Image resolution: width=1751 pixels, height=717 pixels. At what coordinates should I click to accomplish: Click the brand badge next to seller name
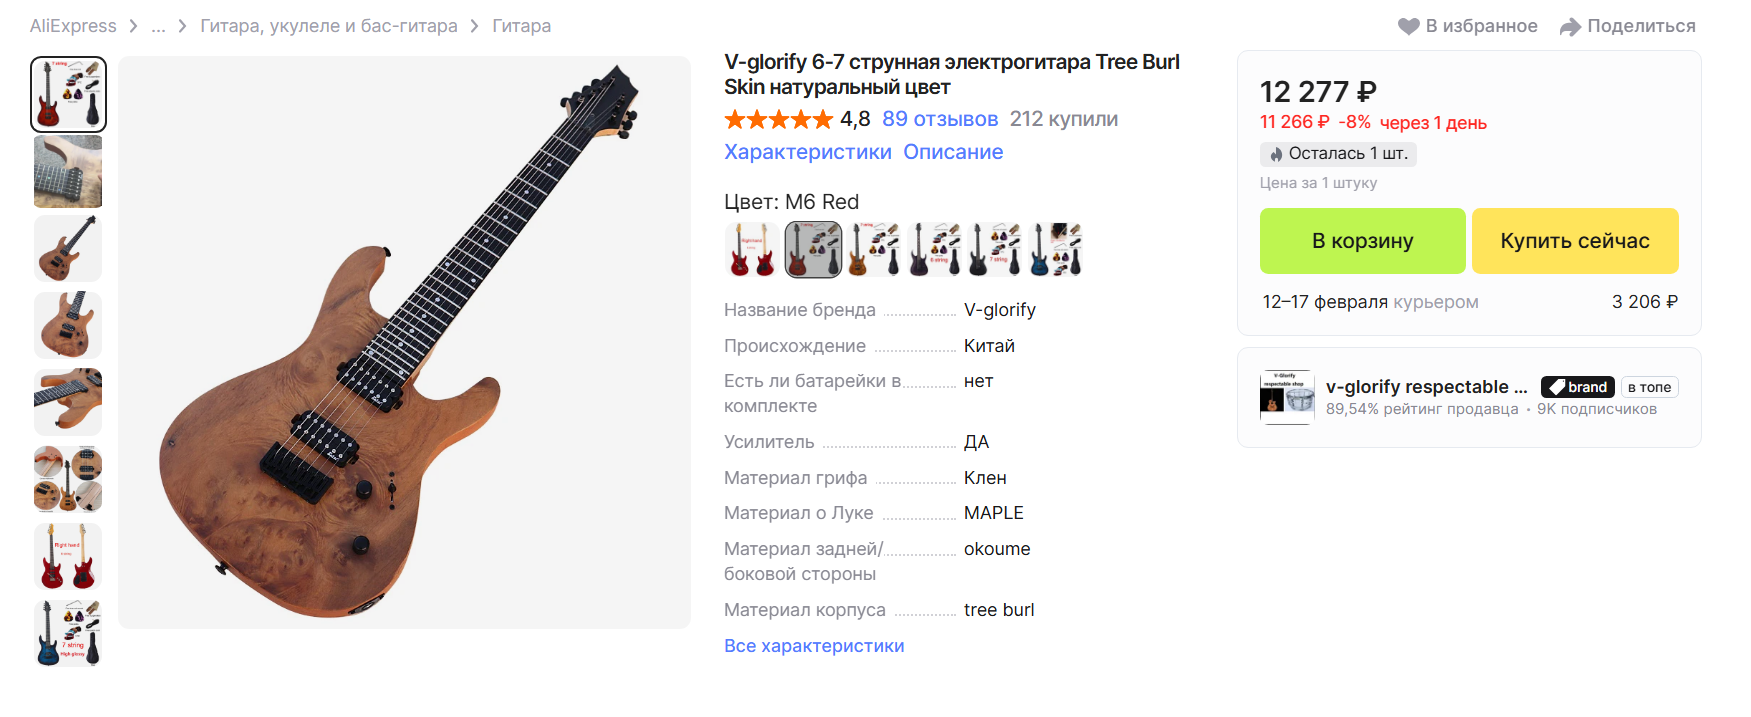click(x=1577, y=387)
